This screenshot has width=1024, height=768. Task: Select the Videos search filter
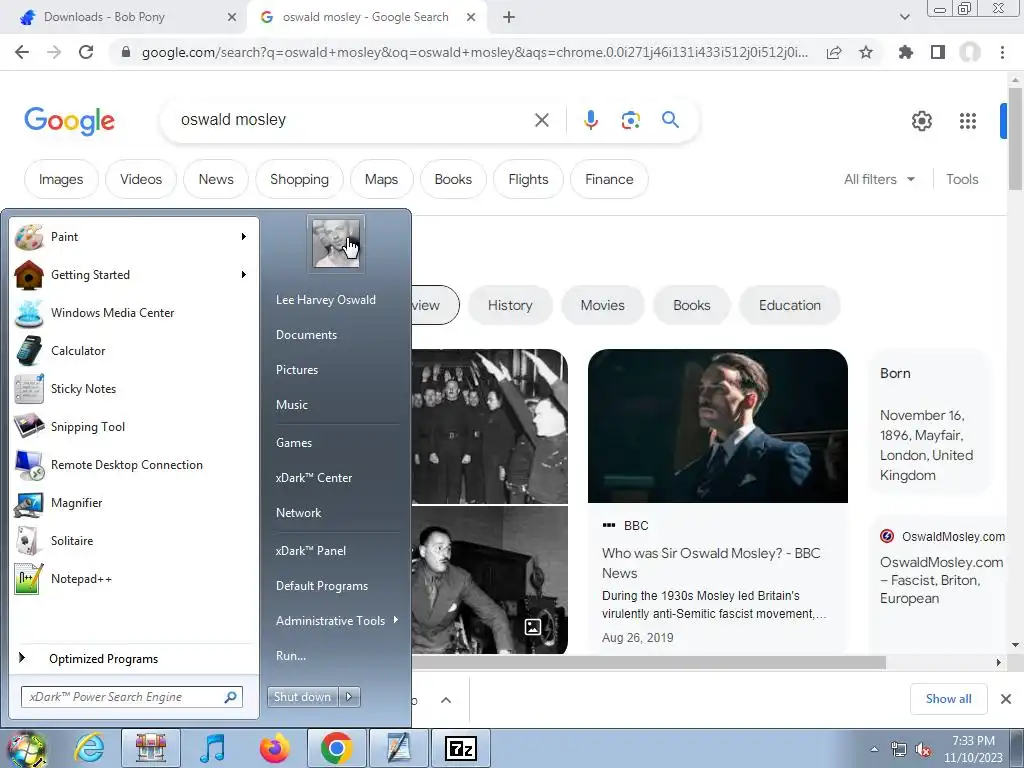140,179
